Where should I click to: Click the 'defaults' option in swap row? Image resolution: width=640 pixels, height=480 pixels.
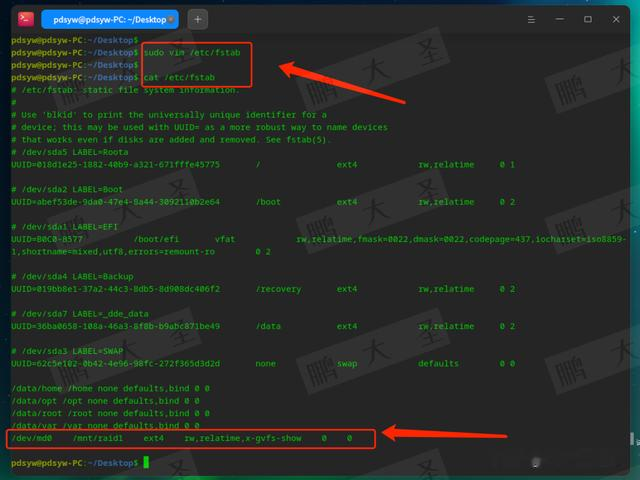pyautogui.click(x=438, y=364)
